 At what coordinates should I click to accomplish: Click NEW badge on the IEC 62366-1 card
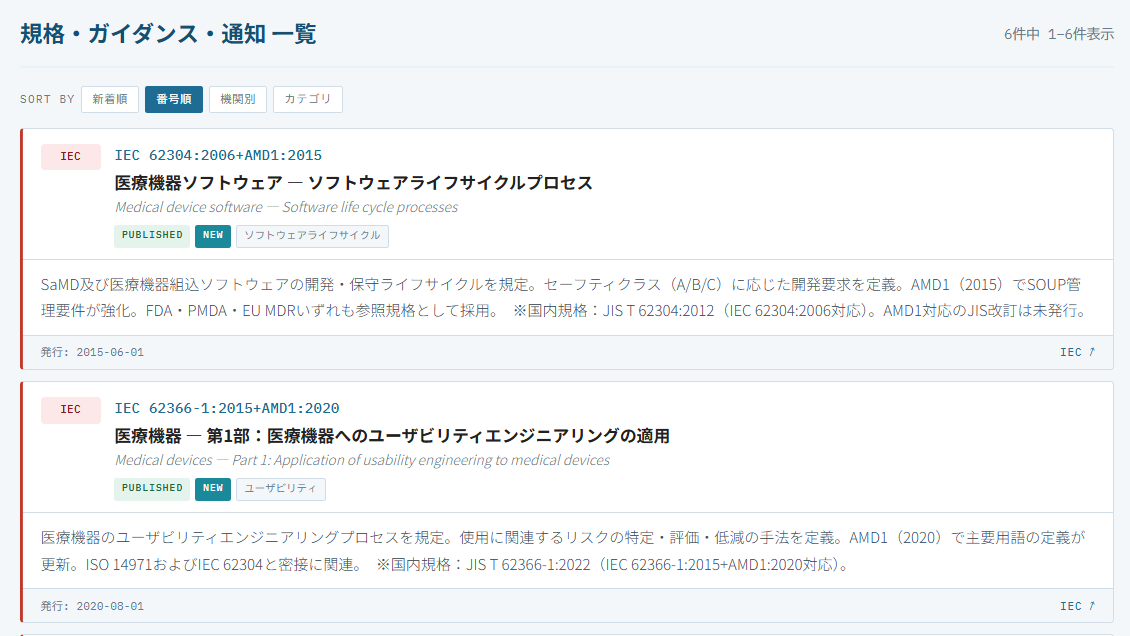pos(213,488)
